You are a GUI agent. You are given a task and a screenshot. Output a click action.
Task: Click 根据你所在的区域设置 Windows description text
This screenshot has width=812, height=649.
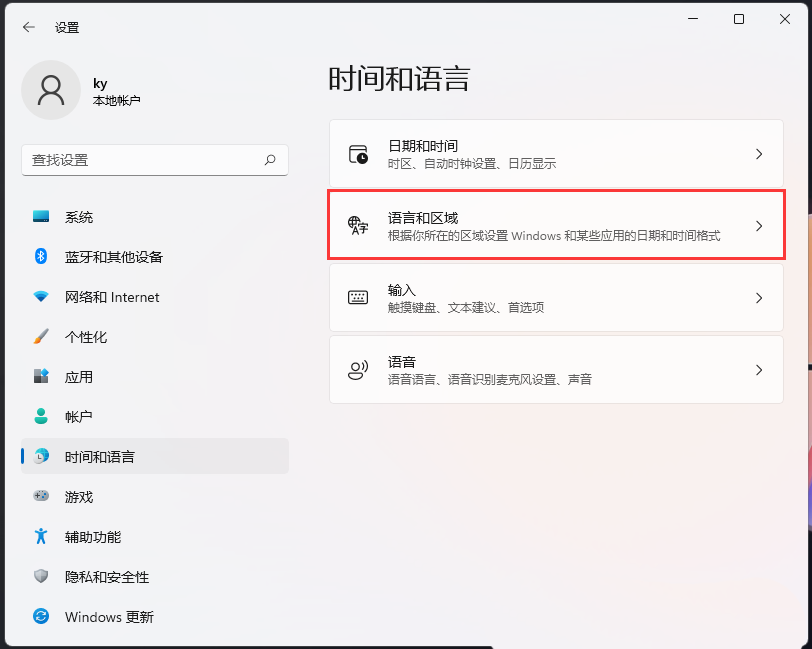click(554, 236)
